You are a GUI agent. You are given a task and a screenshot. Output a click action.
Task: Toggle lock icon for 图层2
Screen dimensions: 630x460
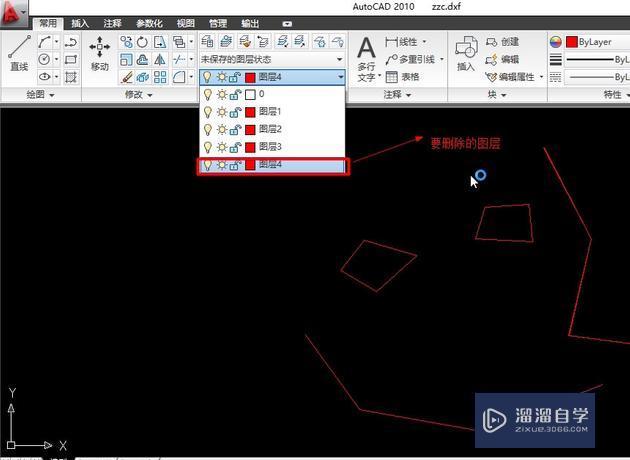(235, 129)
